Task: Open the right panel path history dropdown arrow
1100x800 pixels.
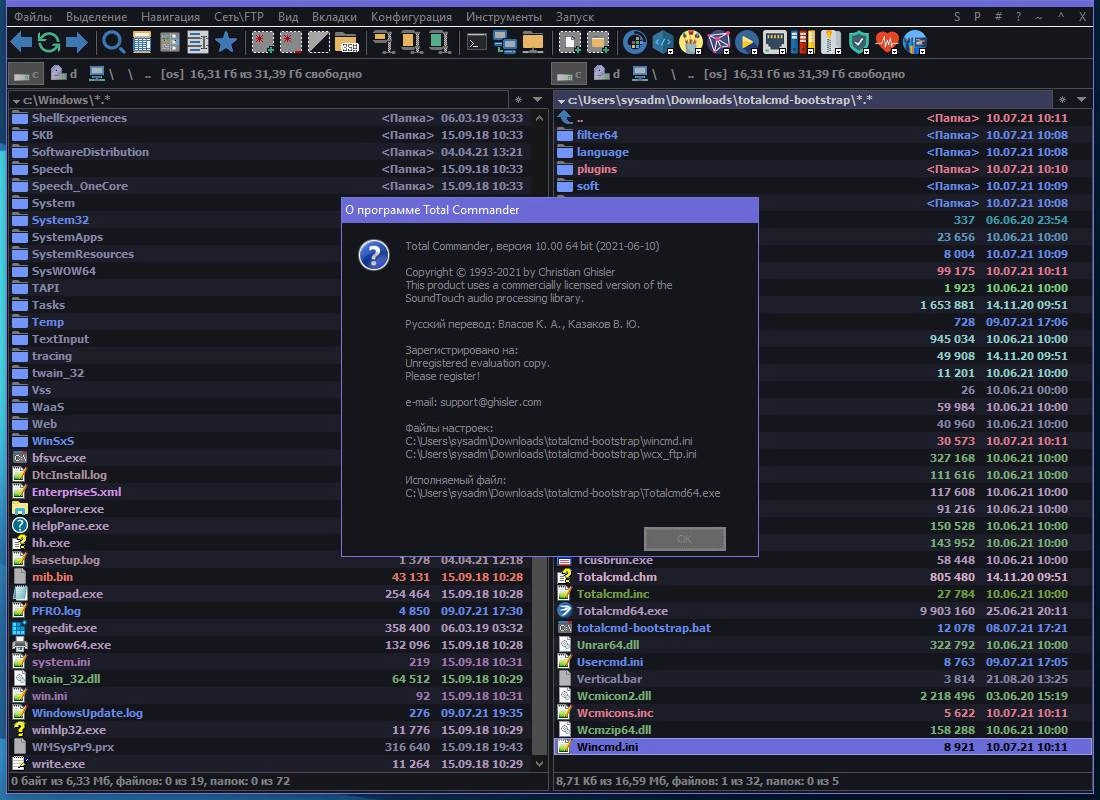Action: [1081, 100]
